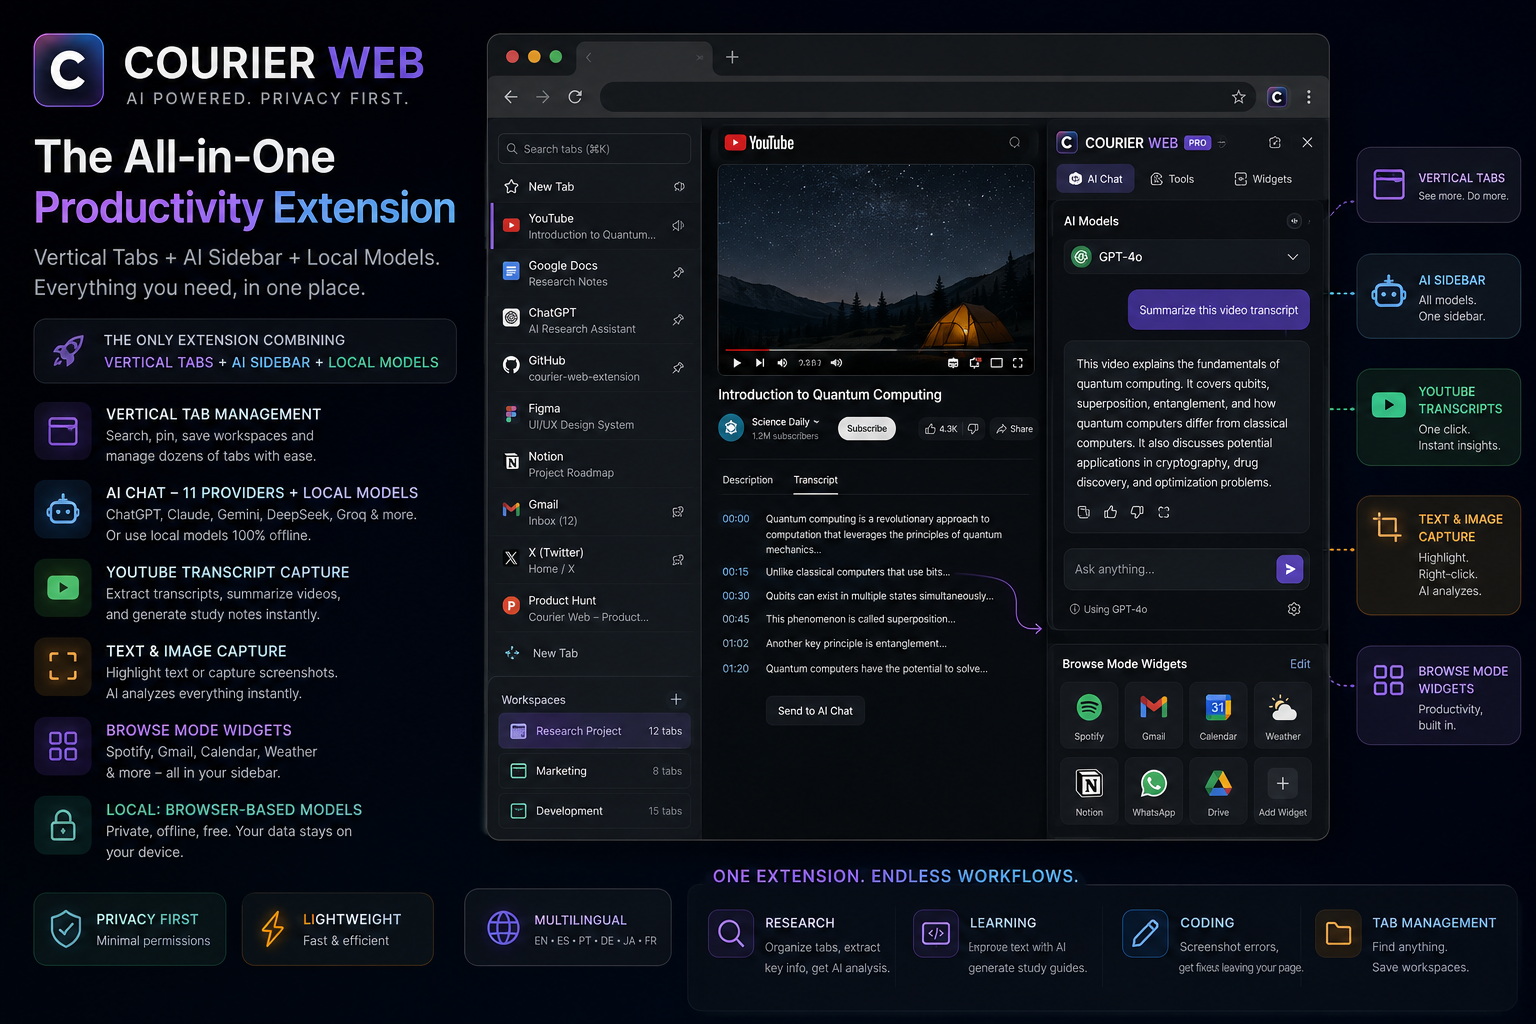Image resolution: width=1536 pixels, height=1024 pixels.
Task: Toggle pin on the GitHub tab
Action: 678,368
